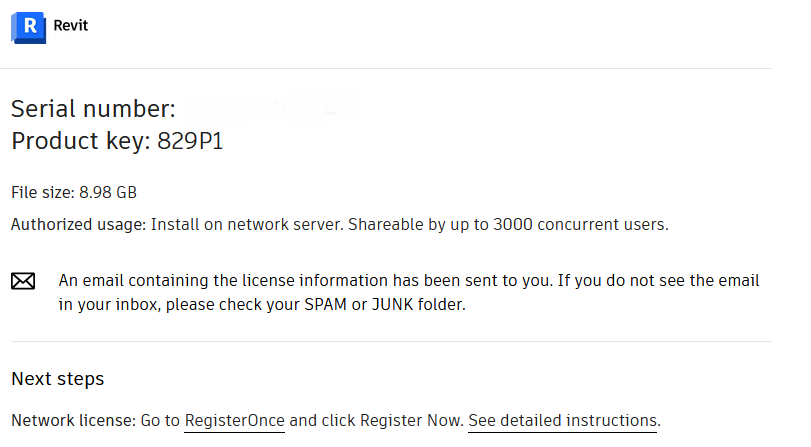Select the product key value 829P1

(190, 141)
